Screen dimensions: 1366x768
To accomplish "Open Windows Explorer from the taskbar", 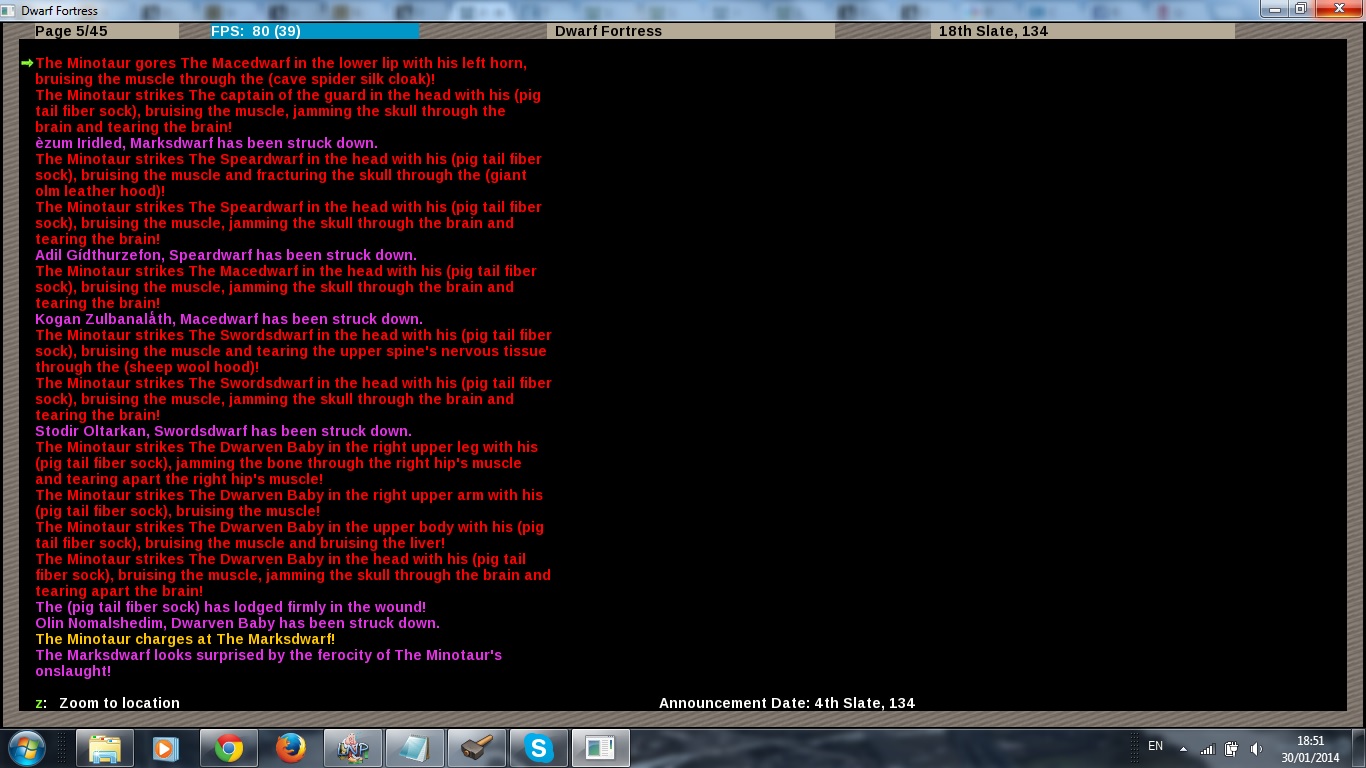I will (105, 748).
